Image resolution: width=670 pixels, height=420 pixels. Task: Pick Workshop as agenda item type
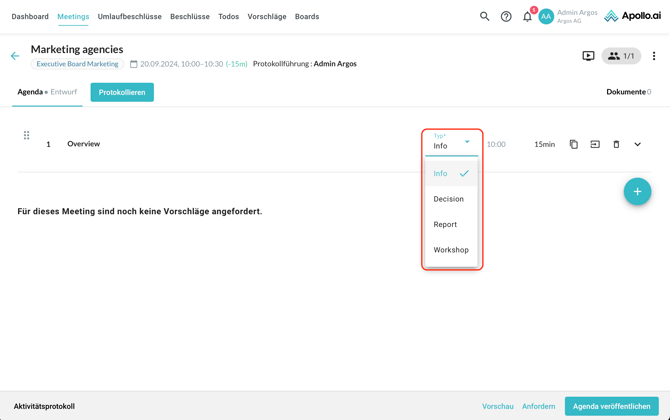[451, 250]
